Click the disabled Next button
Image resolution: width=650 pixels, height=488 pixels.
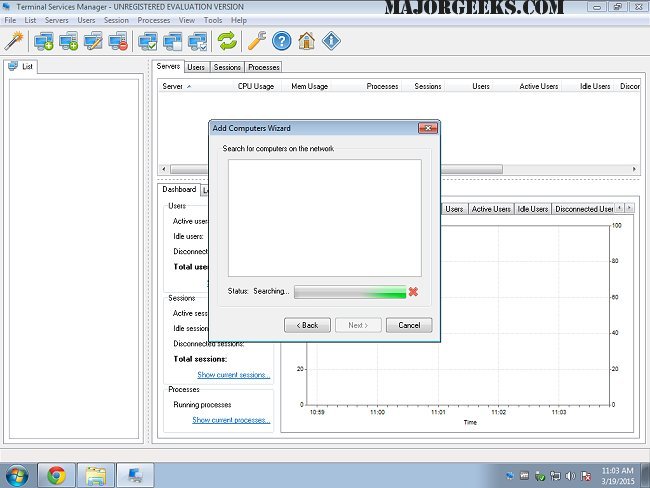point(358,325)
